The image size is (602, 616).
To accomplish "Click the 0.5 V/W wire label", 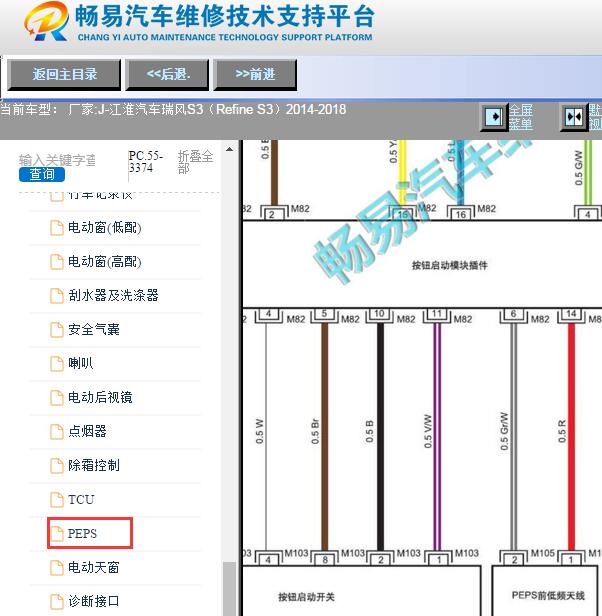I will pos(428,431).
